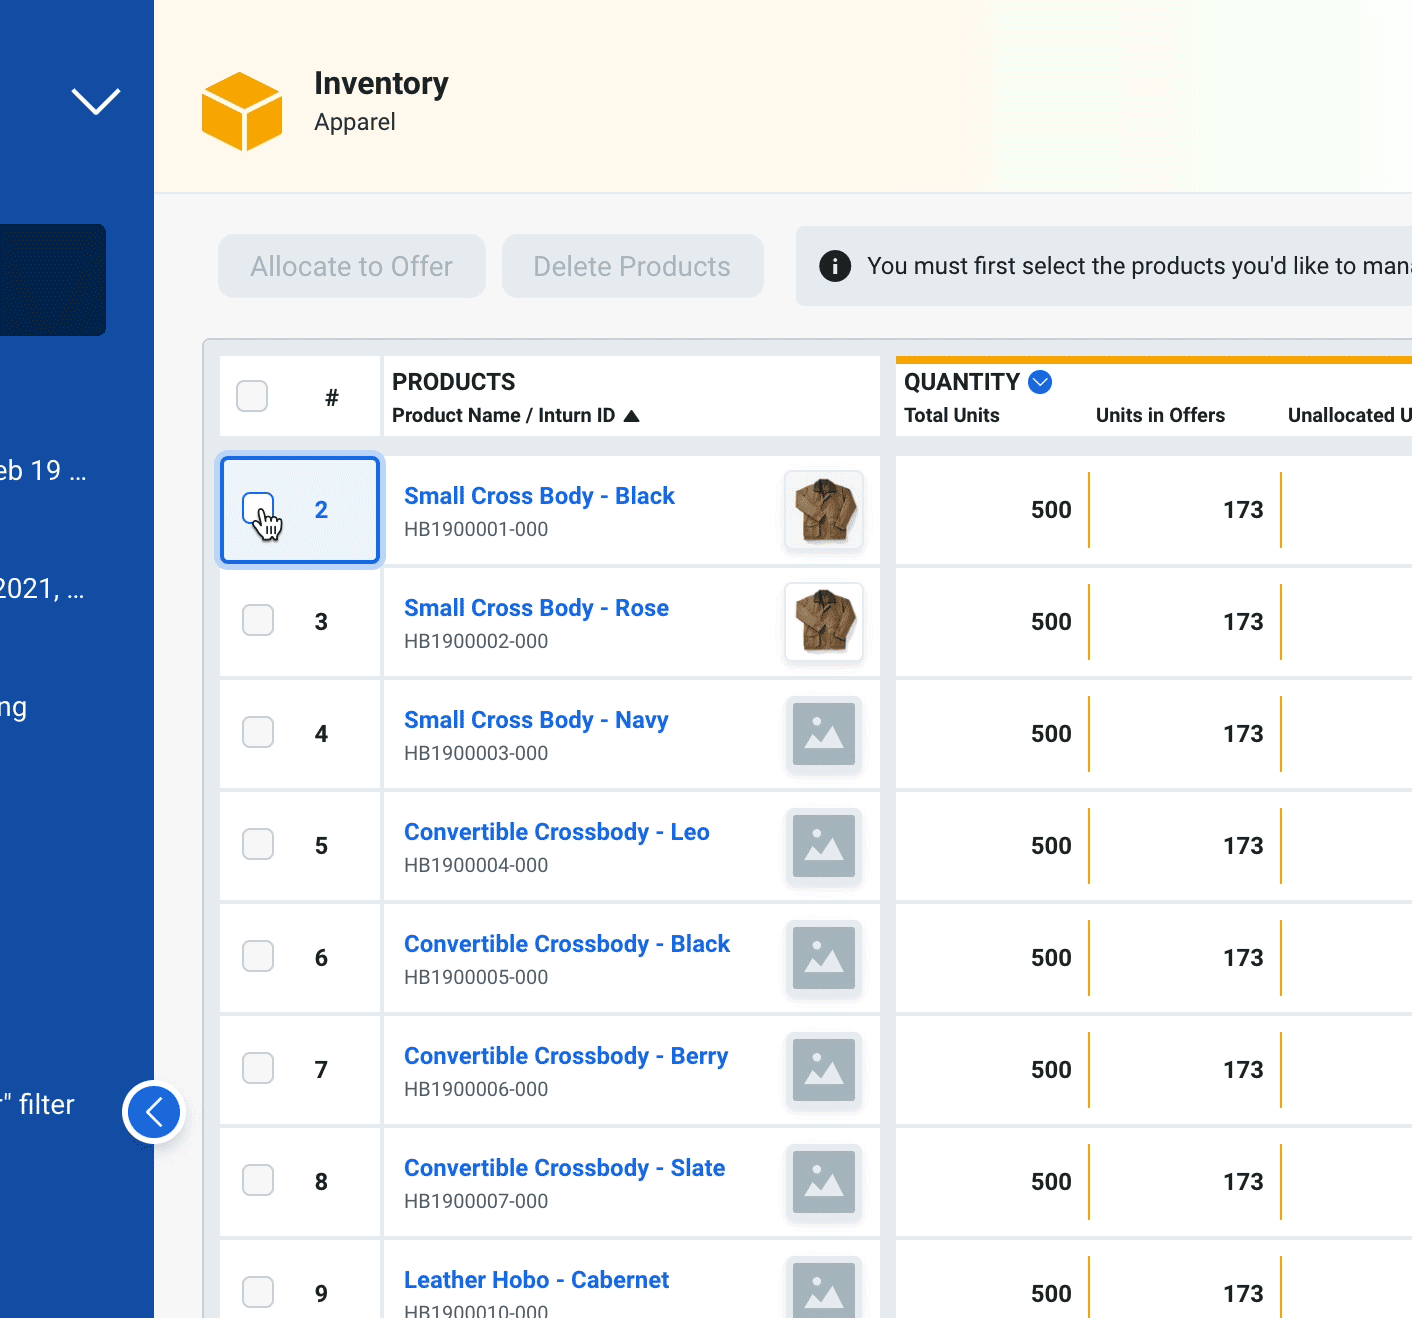Check the box for row 3
1412x1318 pixels.
coord(258,620)
